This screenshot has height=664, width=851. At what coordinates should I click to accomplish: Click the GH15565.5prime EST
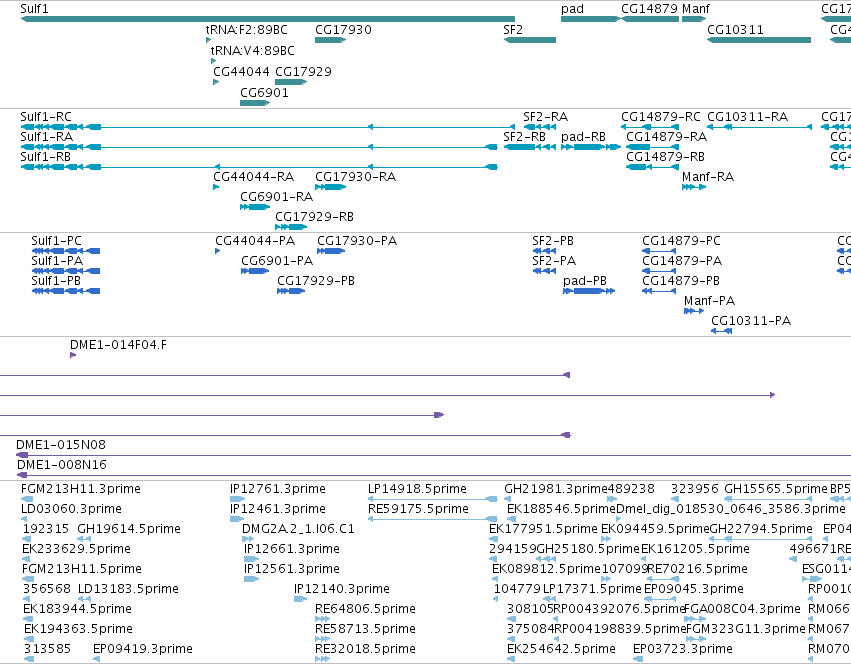(x=768, y=499)
